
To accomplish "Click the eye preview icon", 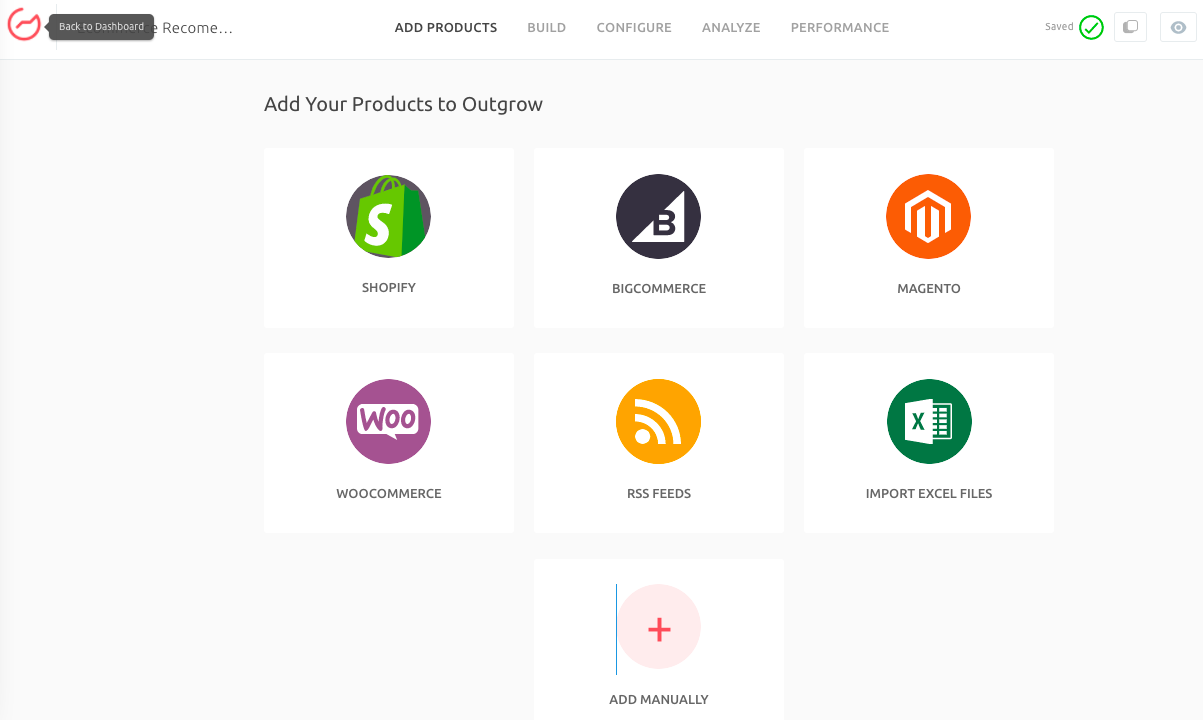I will point(1178,27).
